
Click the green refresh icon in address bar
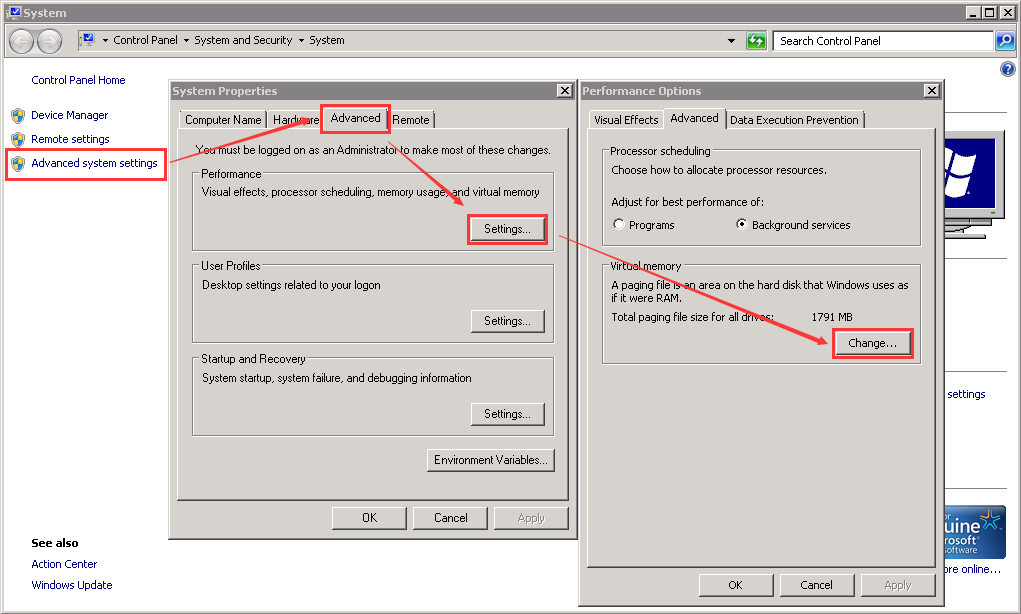click(757, 41)
